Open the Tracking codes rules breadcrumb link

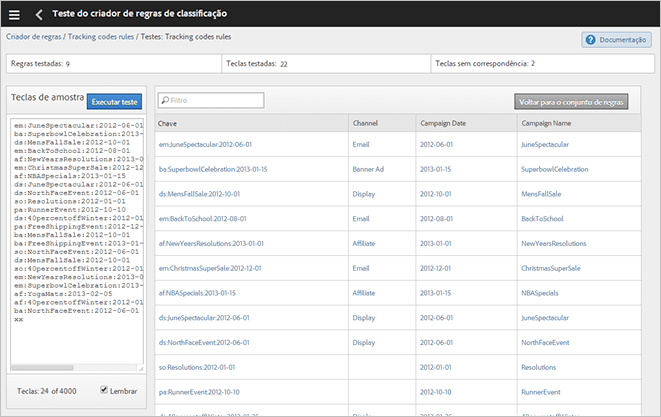(x=101, y=37)
